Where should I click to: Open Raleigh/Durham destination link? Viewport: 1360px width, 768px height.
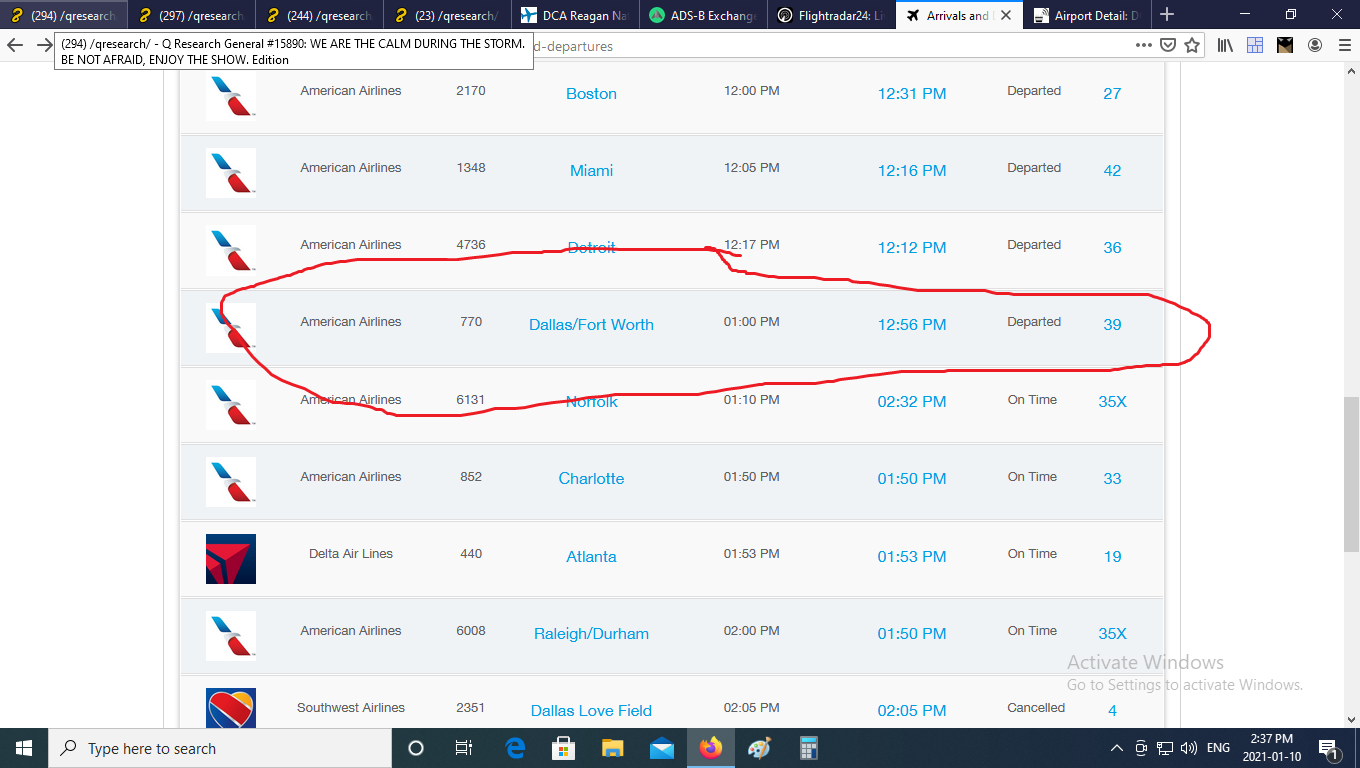[591, 634]
